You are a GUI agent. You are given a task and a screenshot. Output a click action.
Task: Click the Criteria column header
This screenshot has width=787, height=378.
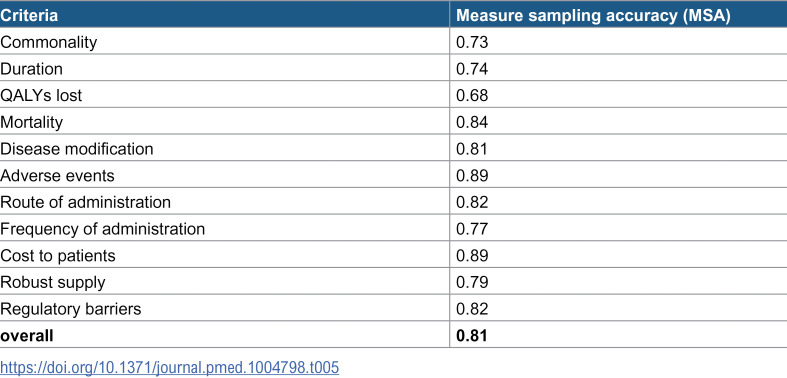click(29, 16)
